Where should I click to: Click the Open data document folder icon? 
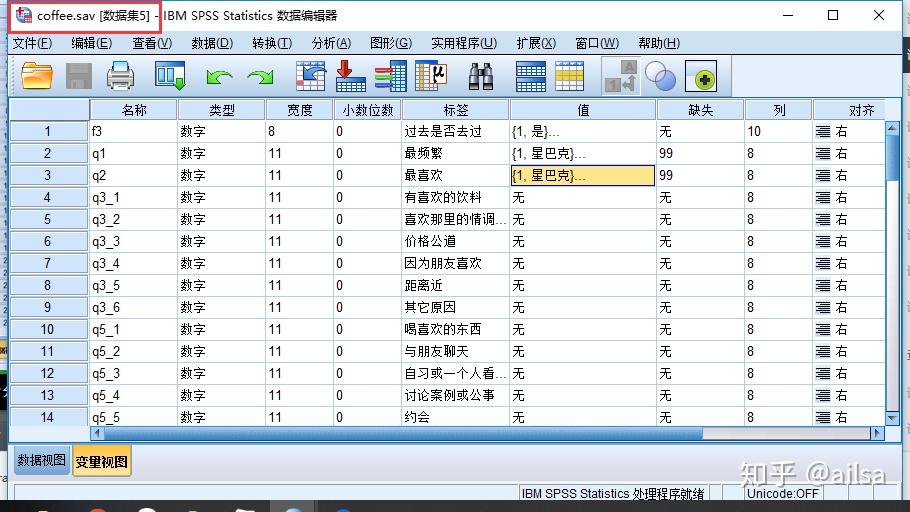(37, 76)
